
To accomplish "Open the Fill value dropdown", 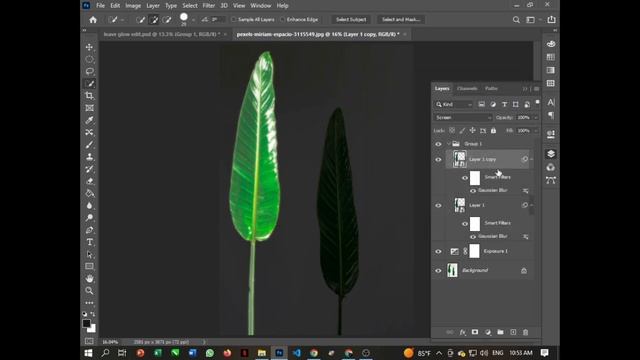I will coord(536,131).
